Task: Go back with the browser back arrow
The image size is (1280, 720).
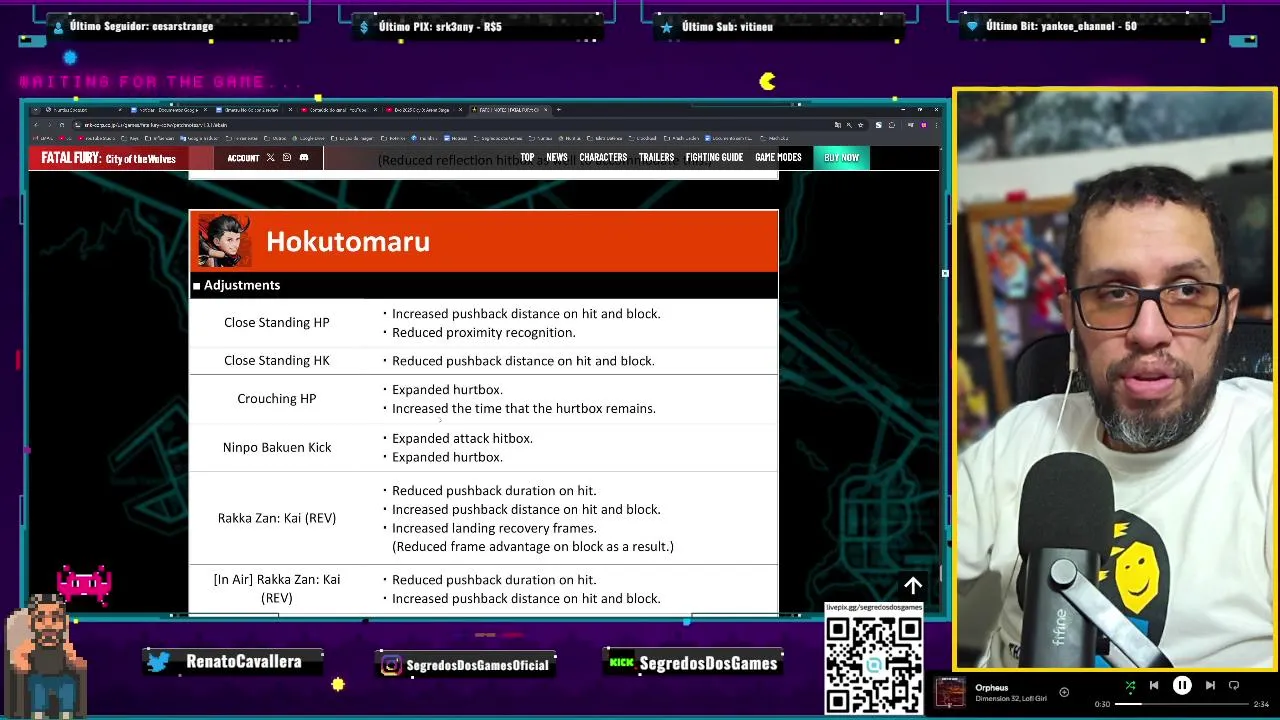Action: point(36,125)
